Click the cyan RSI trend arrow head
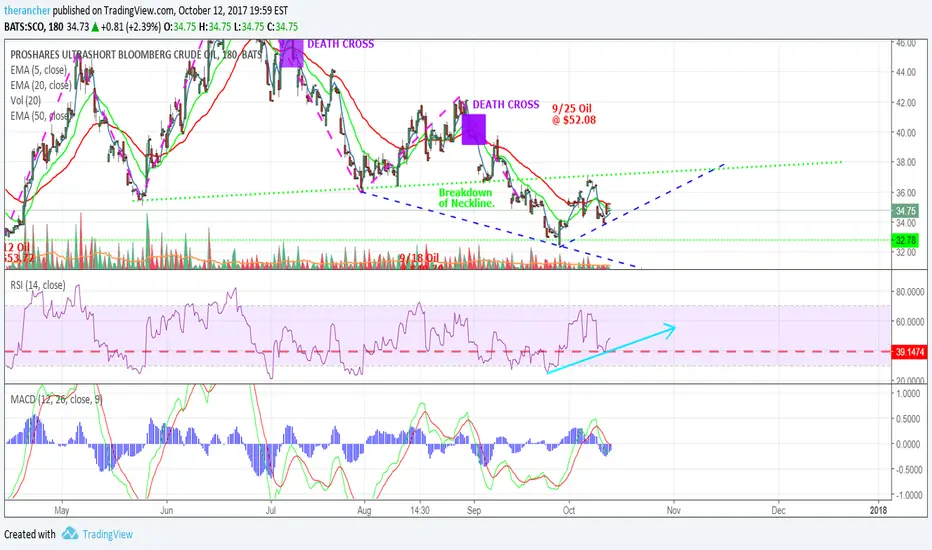The width and height of the screenshot is (932, 550). (670, 330)
